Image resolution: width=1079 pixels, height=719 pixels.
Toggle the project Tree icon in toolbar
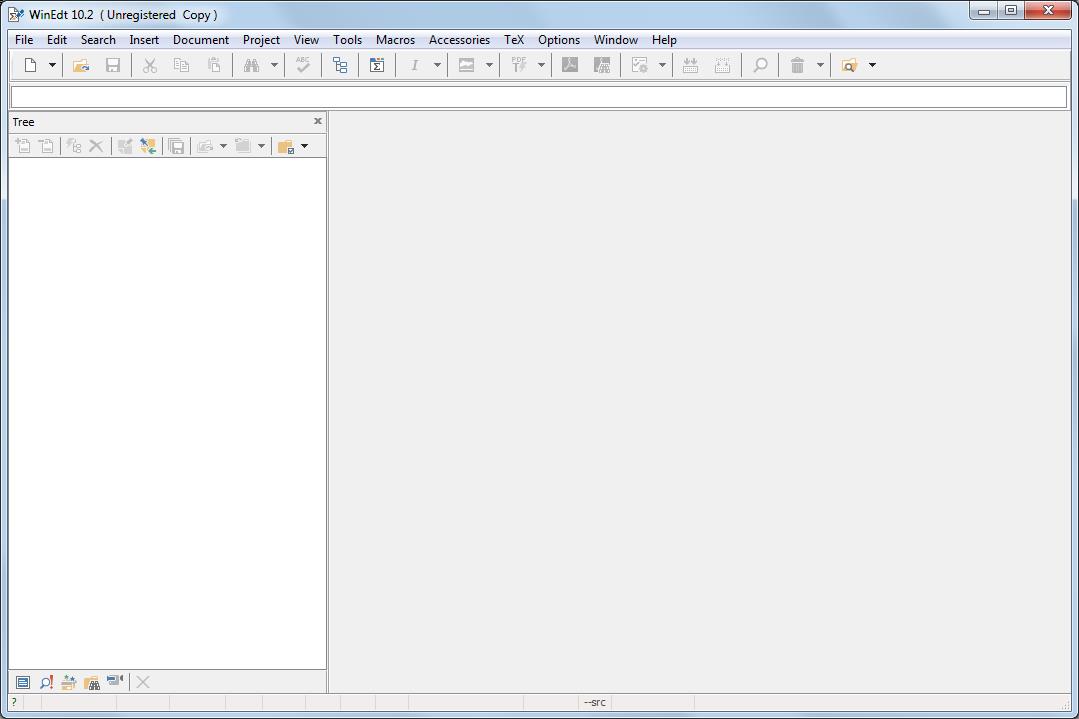click(x=340, y=65)
